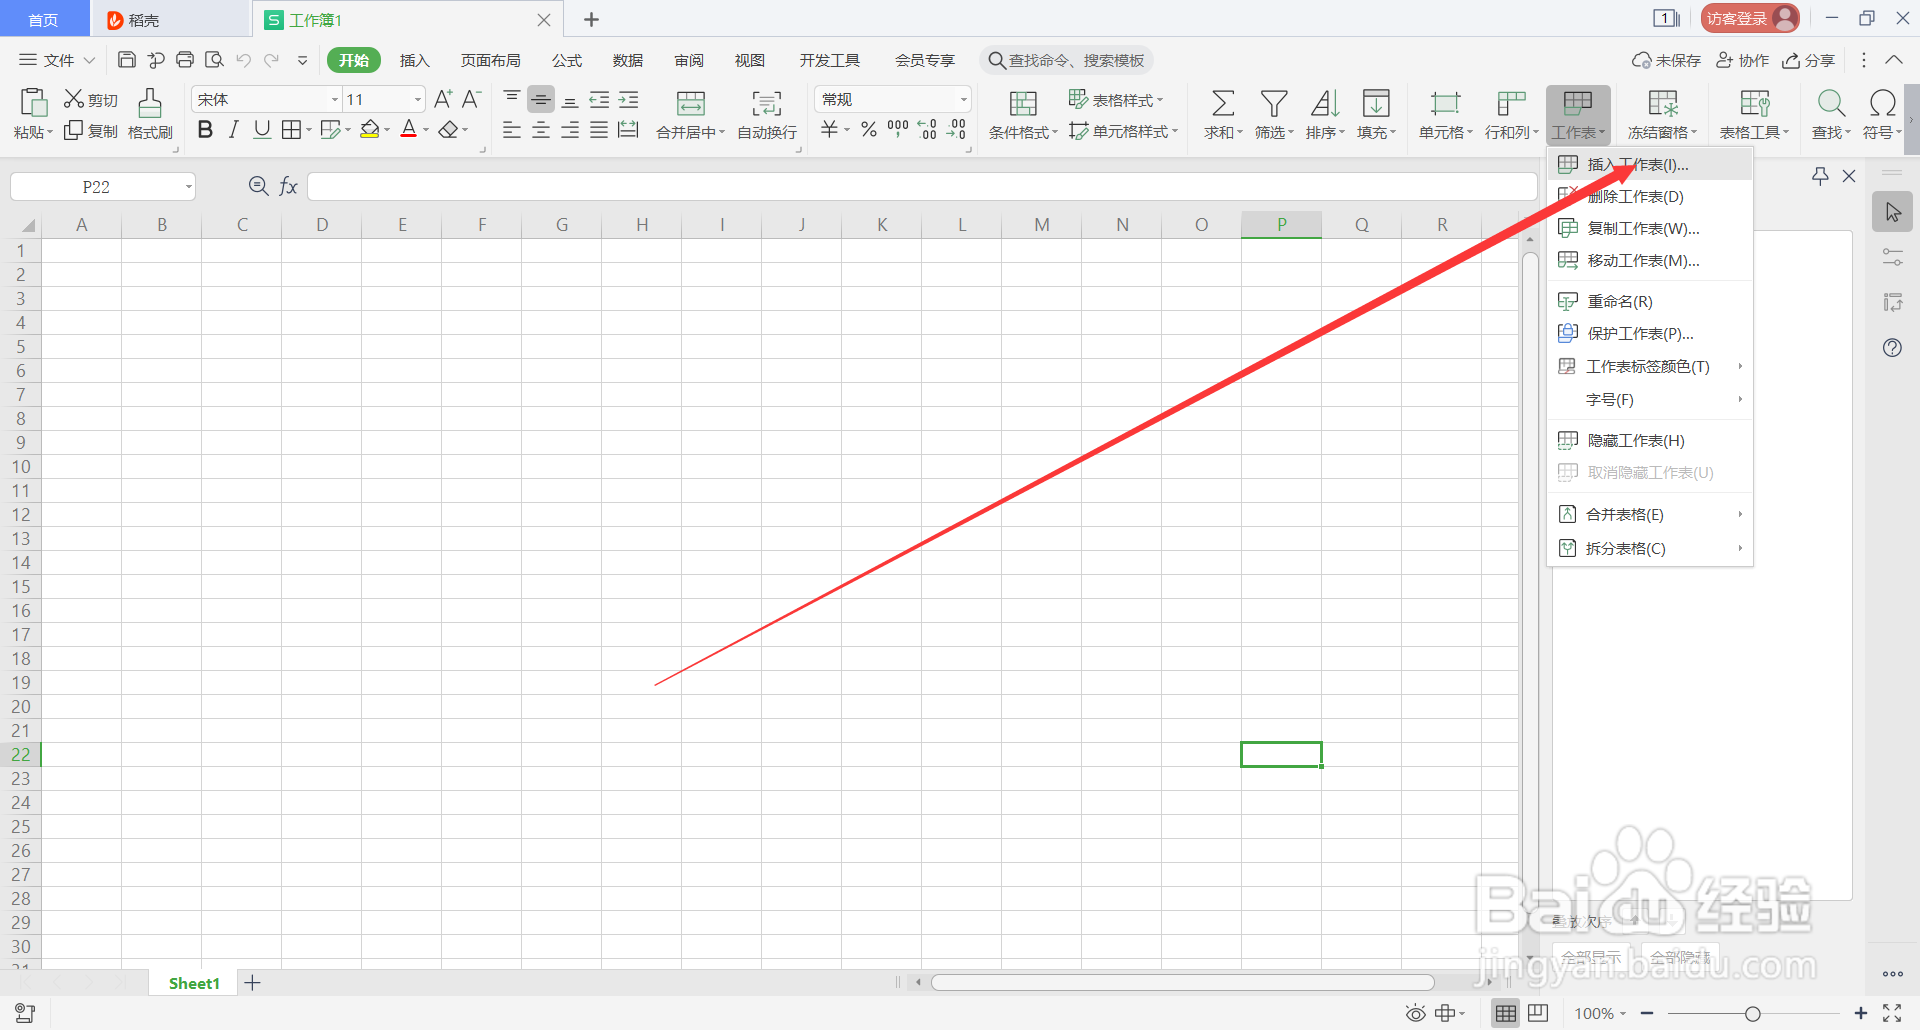Click into the formula bar input

922,187
